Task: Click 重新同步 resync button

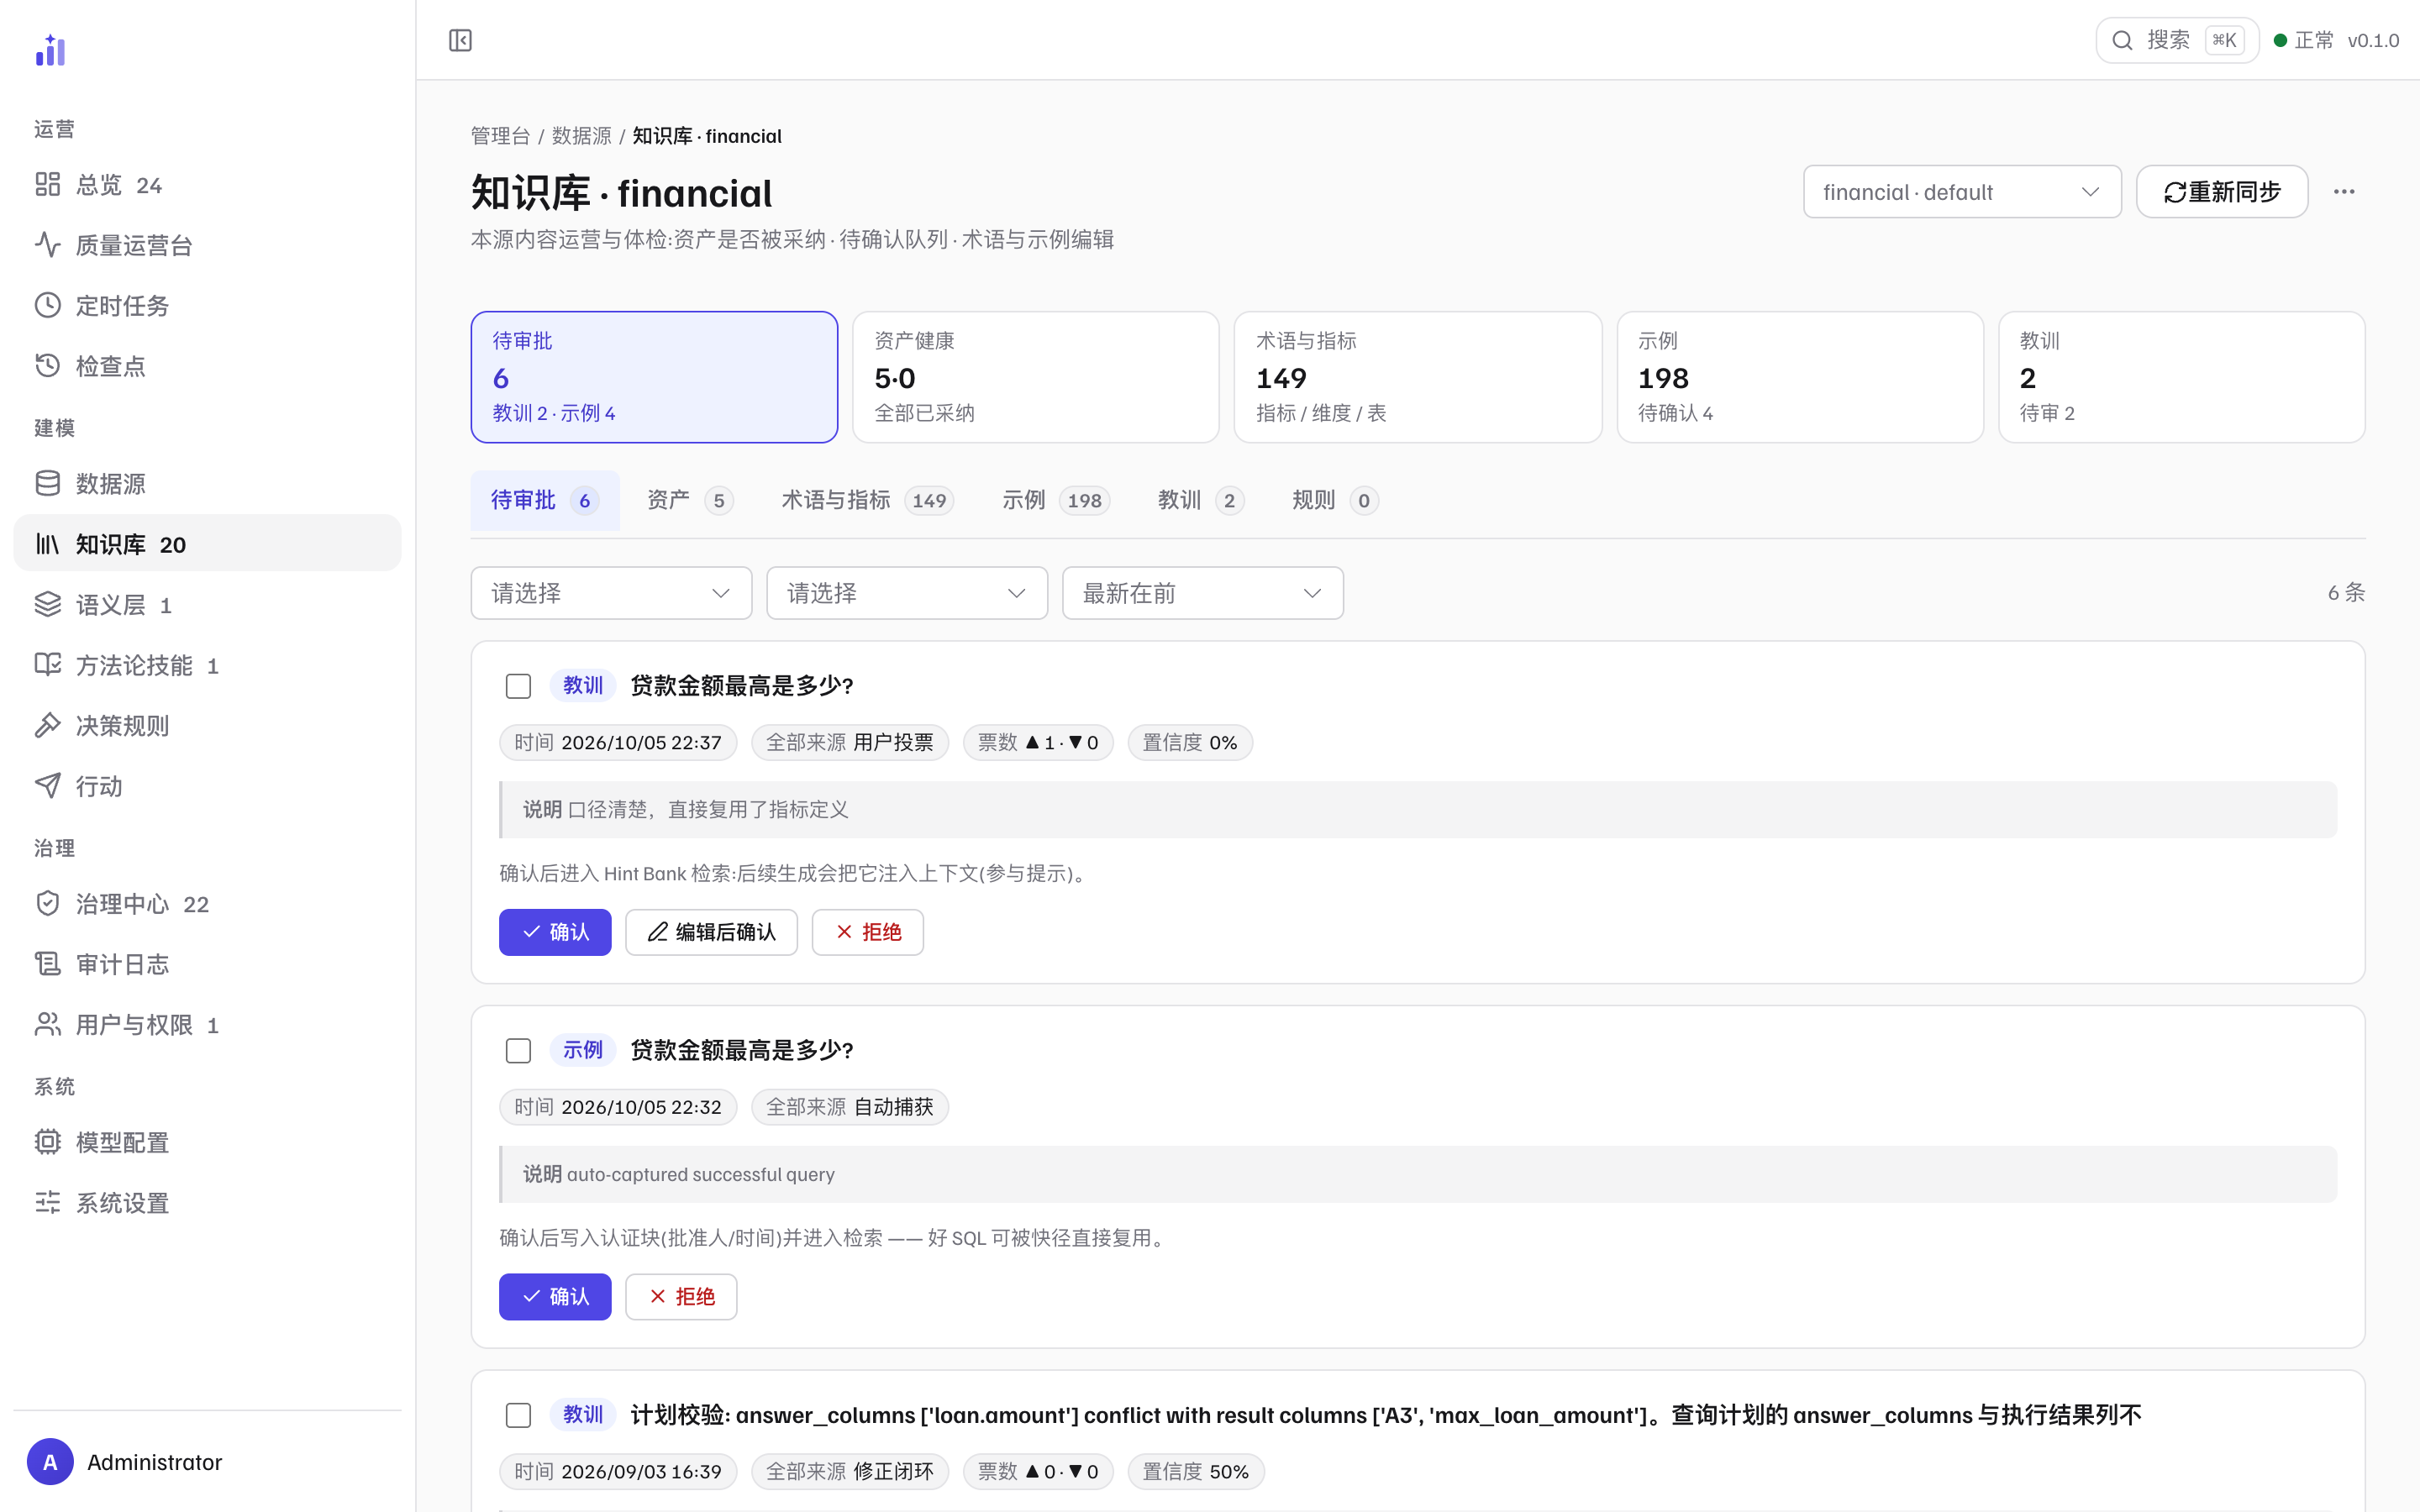Action: tap(2222, 191)
